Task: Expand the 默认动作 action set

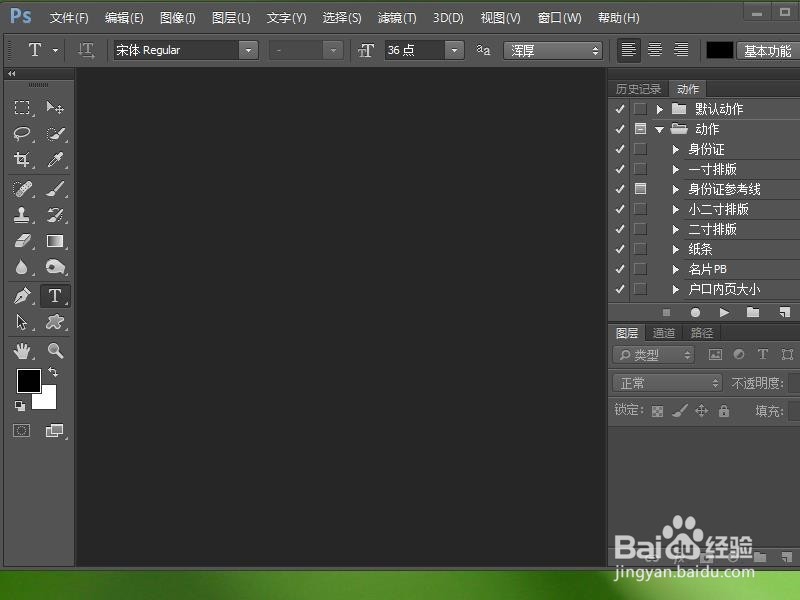Action: (660, 109)
